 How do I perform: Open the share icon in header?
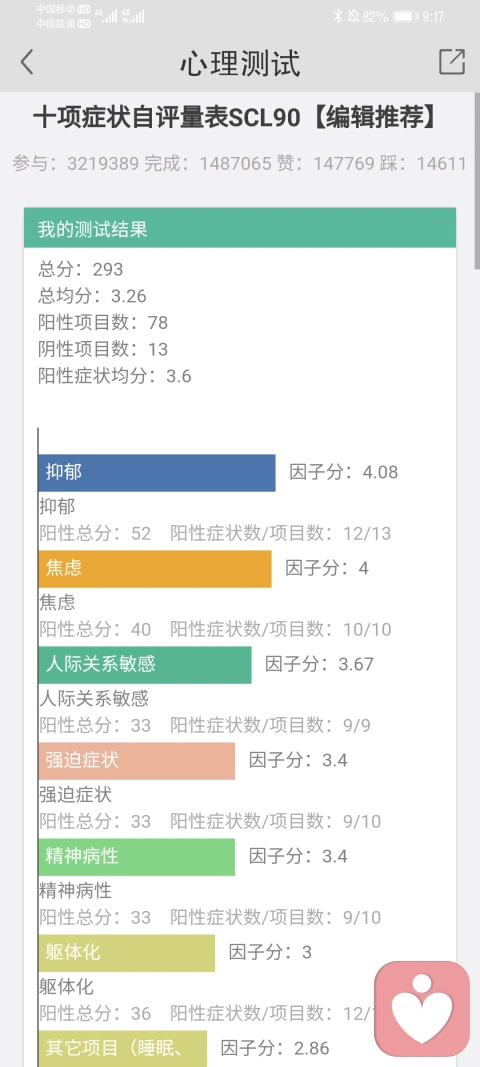pyautogui.click(x=451, y=62)
